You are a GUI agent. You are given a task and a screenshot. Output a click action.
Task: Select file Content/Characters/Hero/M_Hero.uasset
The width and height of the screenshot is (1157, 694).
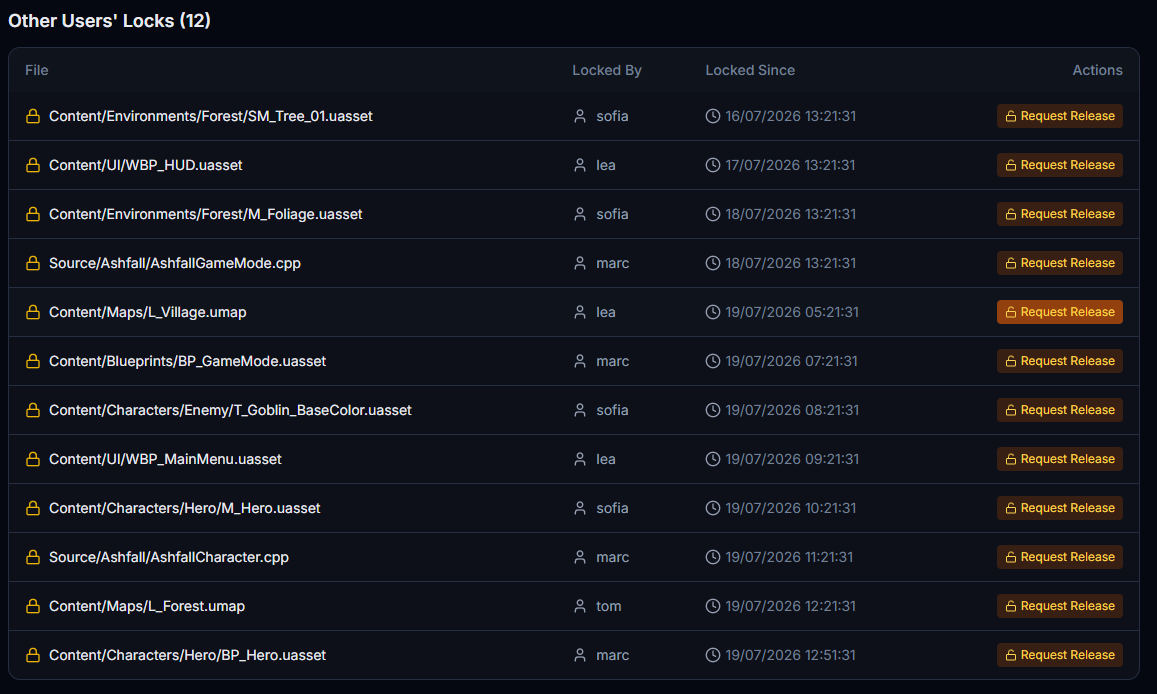click(x=184, y=508)
